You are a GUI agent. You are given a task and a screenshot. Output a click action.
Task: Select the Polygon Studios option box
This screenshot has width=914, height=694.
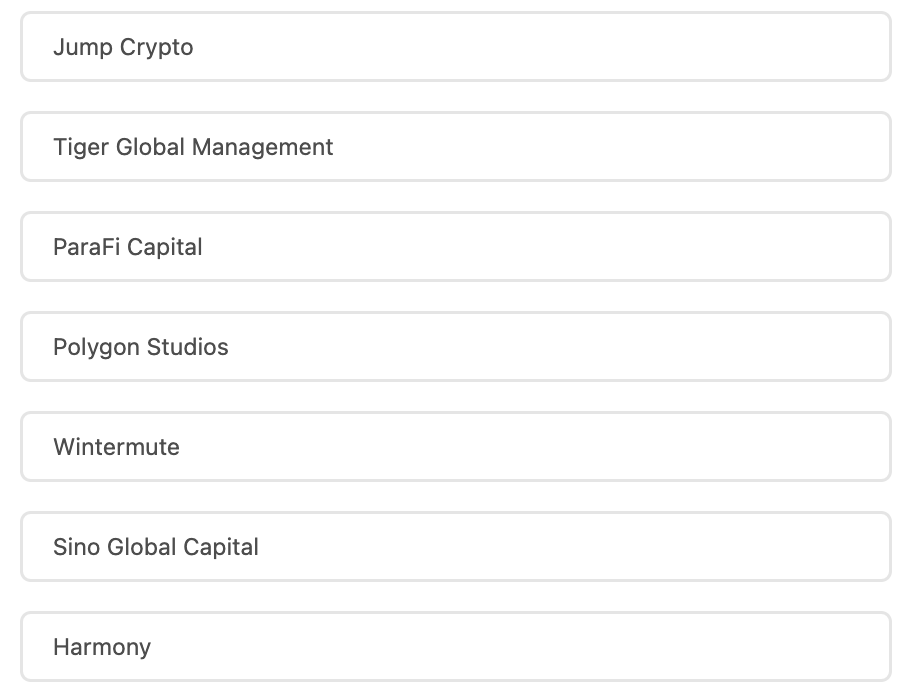455,347
